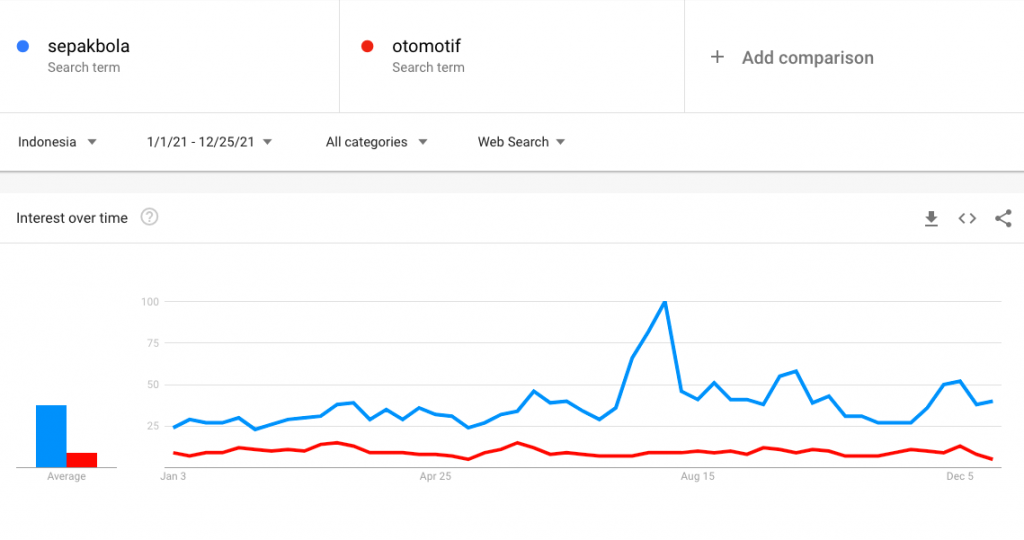Click the Apr 25 axis label

tap(435, 477)
